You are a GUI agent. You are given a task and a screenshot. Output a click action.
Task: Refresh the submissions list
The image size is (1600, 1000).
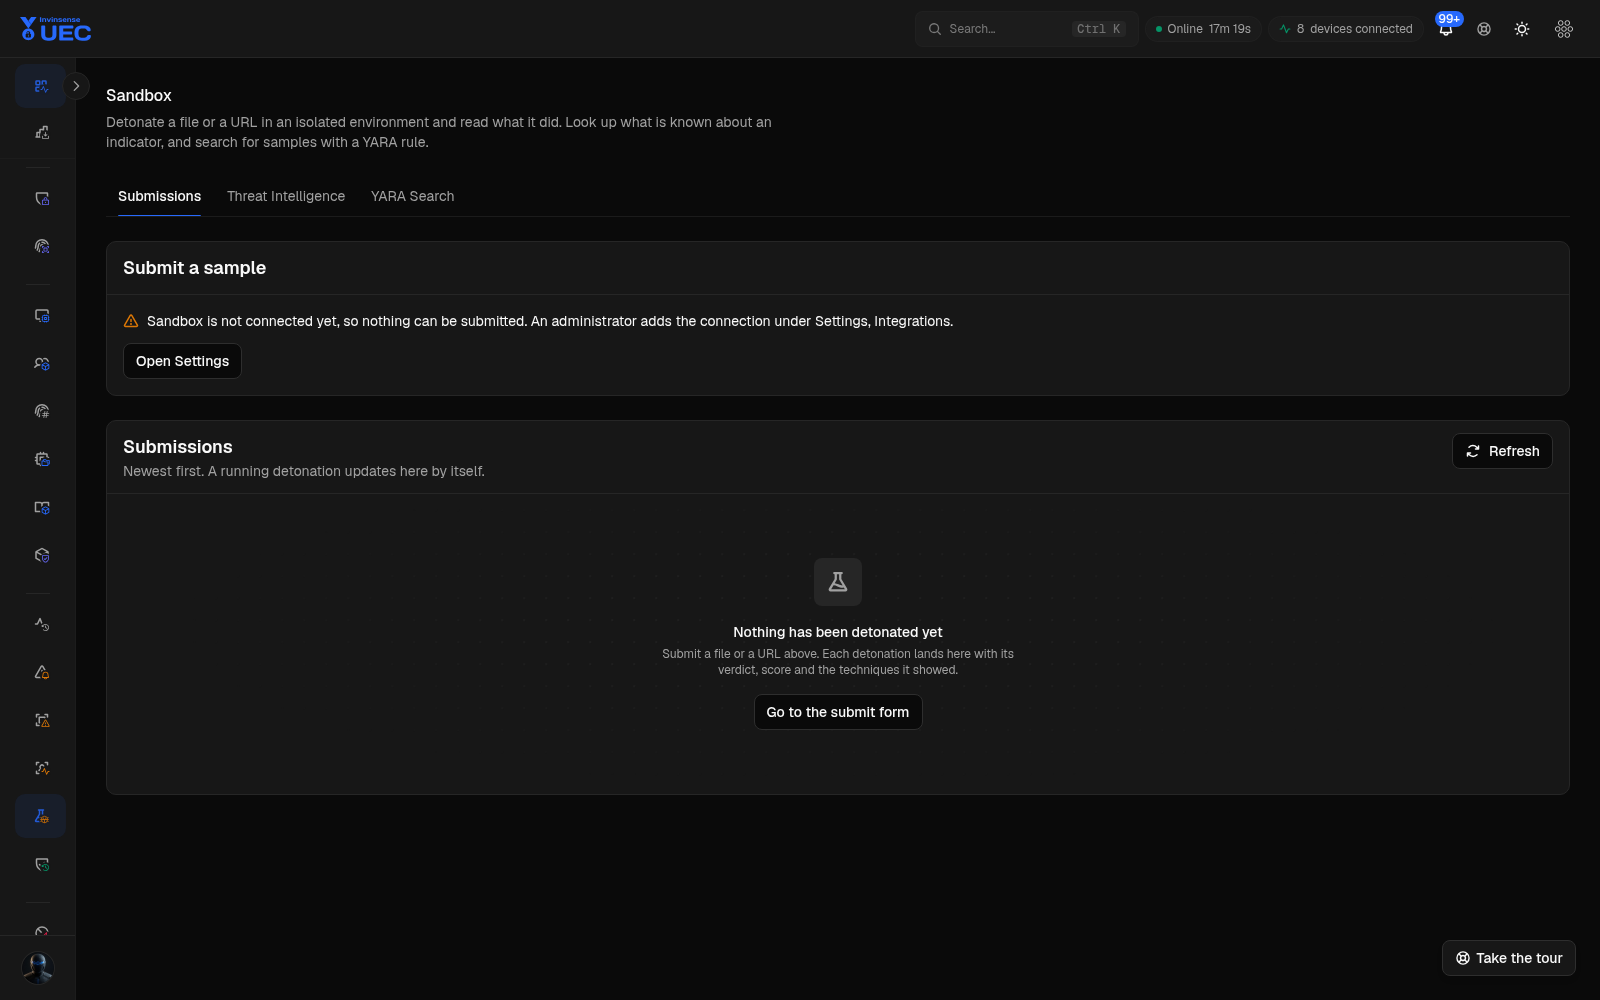[1502, 451]
